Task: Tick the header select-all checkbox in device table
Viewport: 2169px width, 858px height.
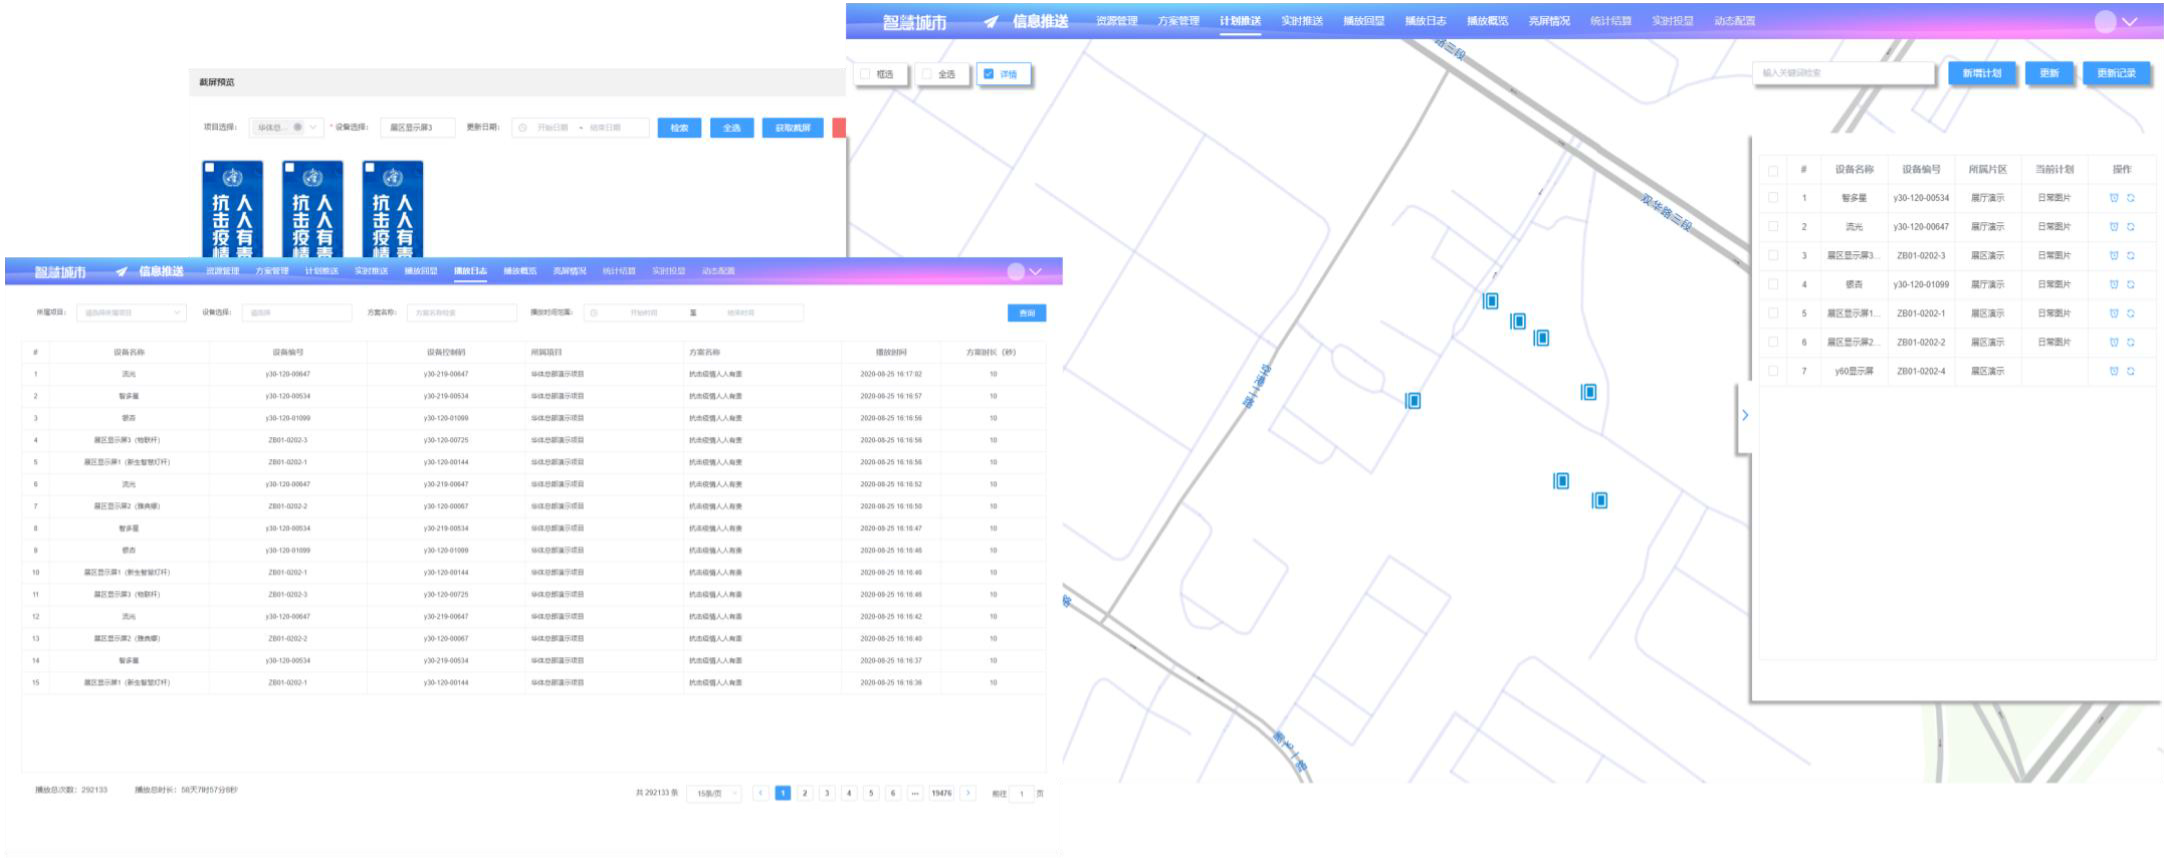Action: (1773, 170)
